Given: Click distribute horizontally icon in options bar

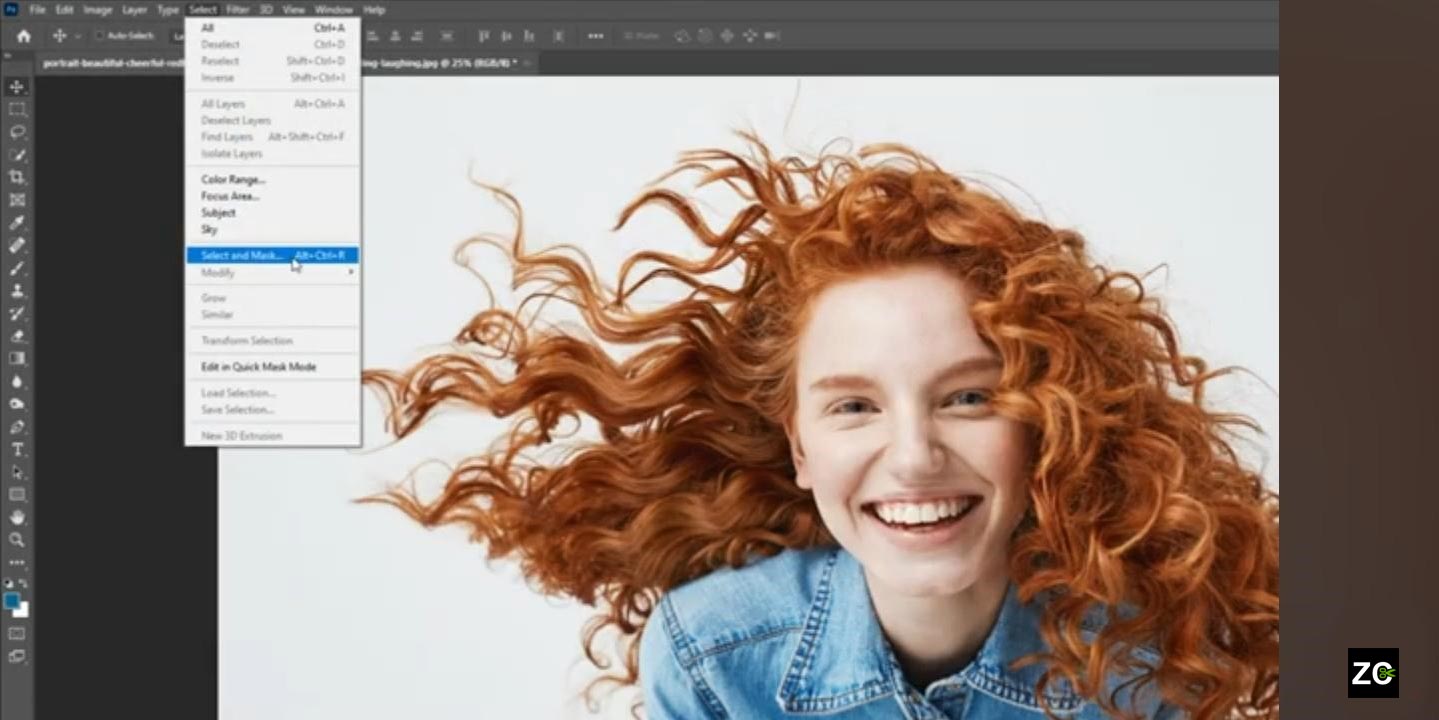Looking at the screenshot, I should pos(559,35).
